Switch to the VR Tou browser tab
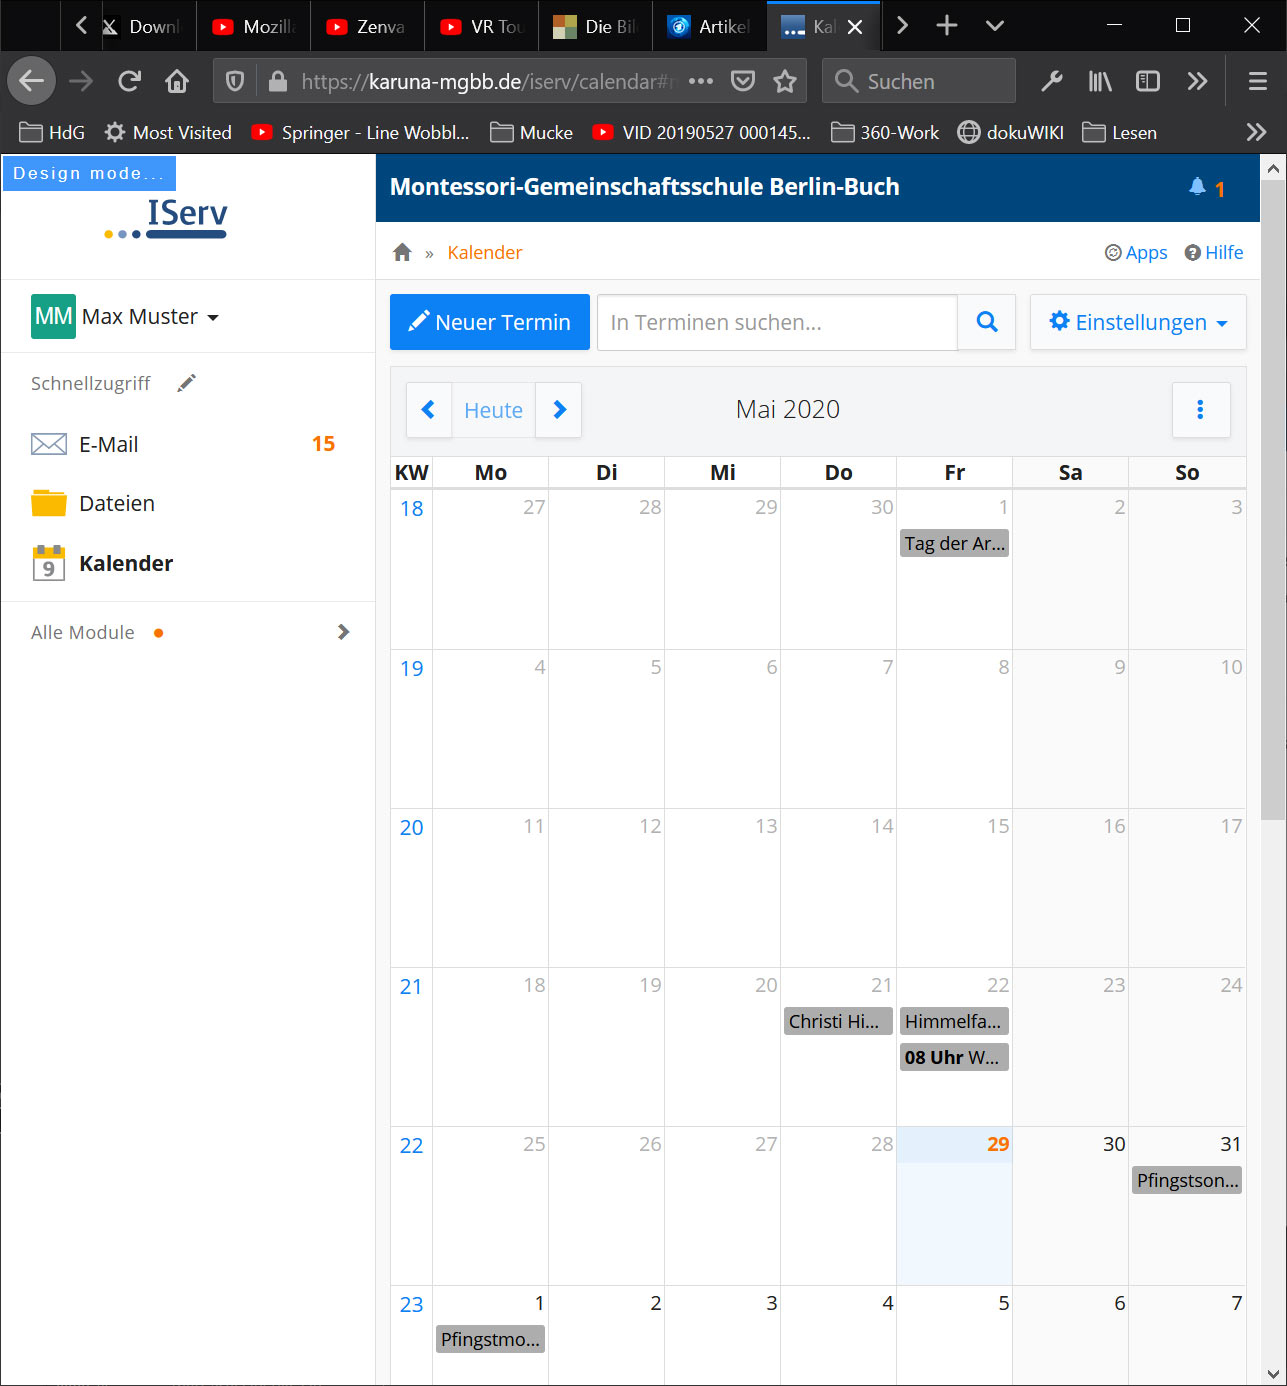The image size is (1287, 1386). pyautogui.click(x=482, y=26)
